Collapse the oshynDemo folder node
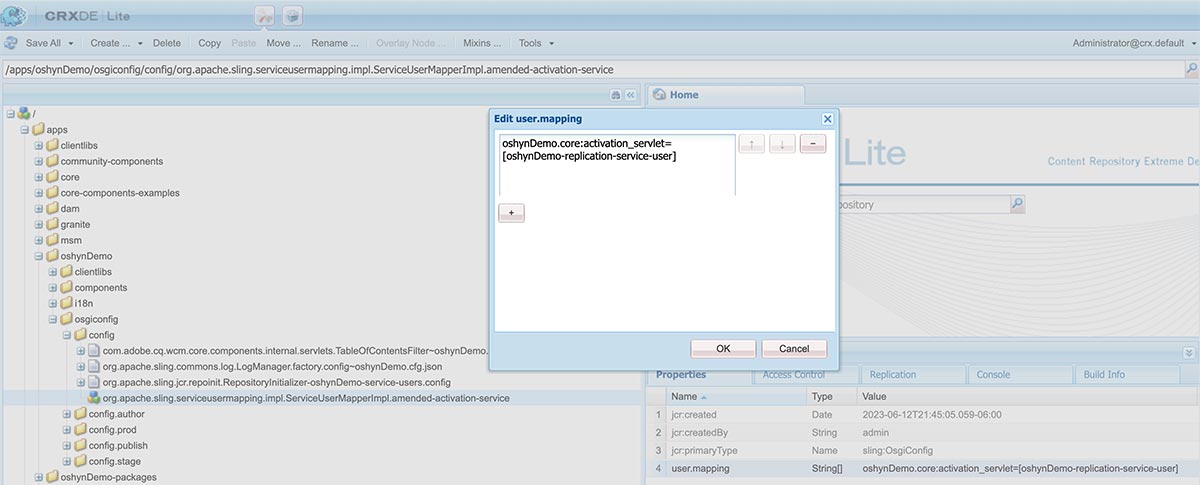1200x485 pixels. 39,255
